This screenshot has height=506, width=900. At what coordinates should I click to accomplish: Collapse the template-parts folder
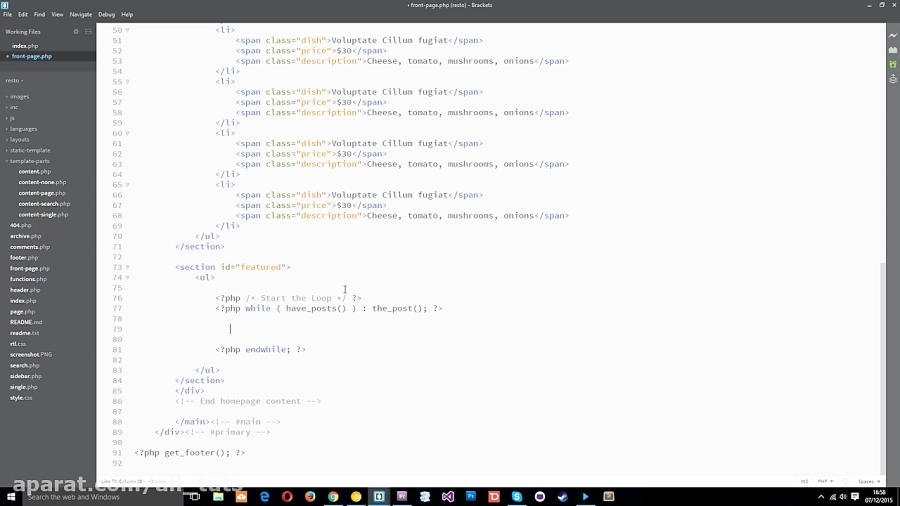coord(29,161)
